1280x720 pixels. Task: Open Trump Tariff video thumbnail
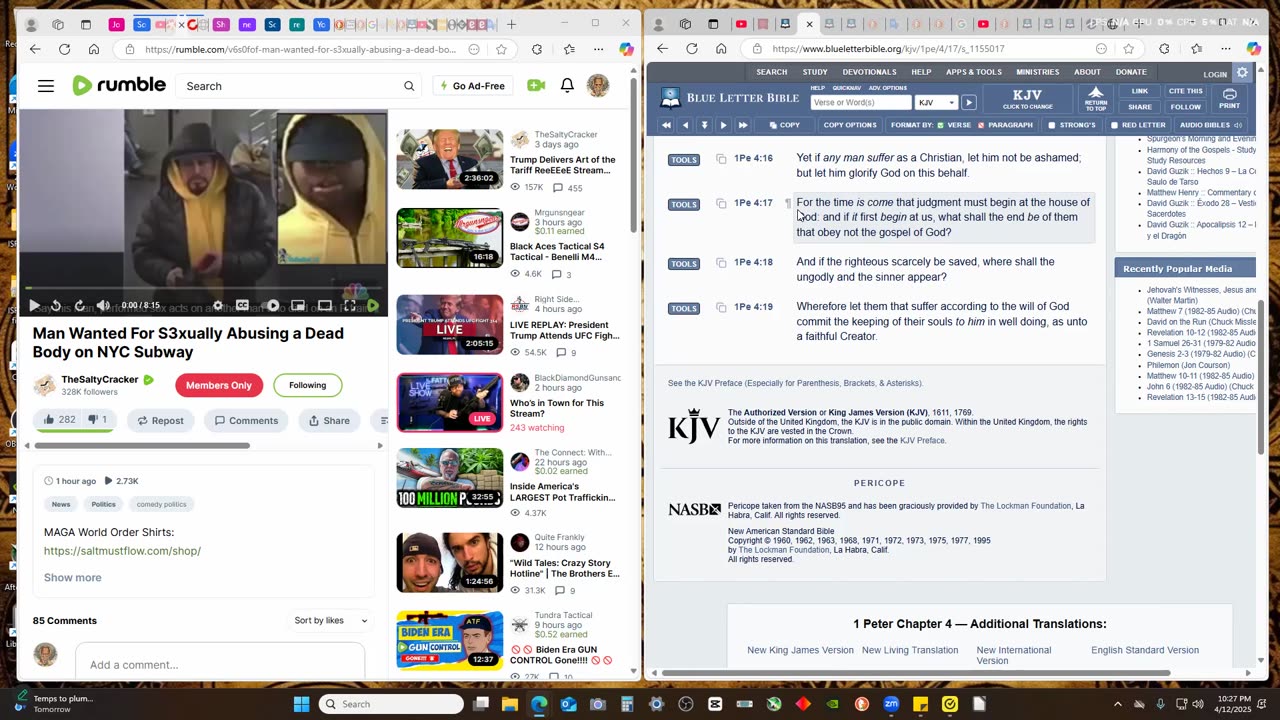[450, 159]
